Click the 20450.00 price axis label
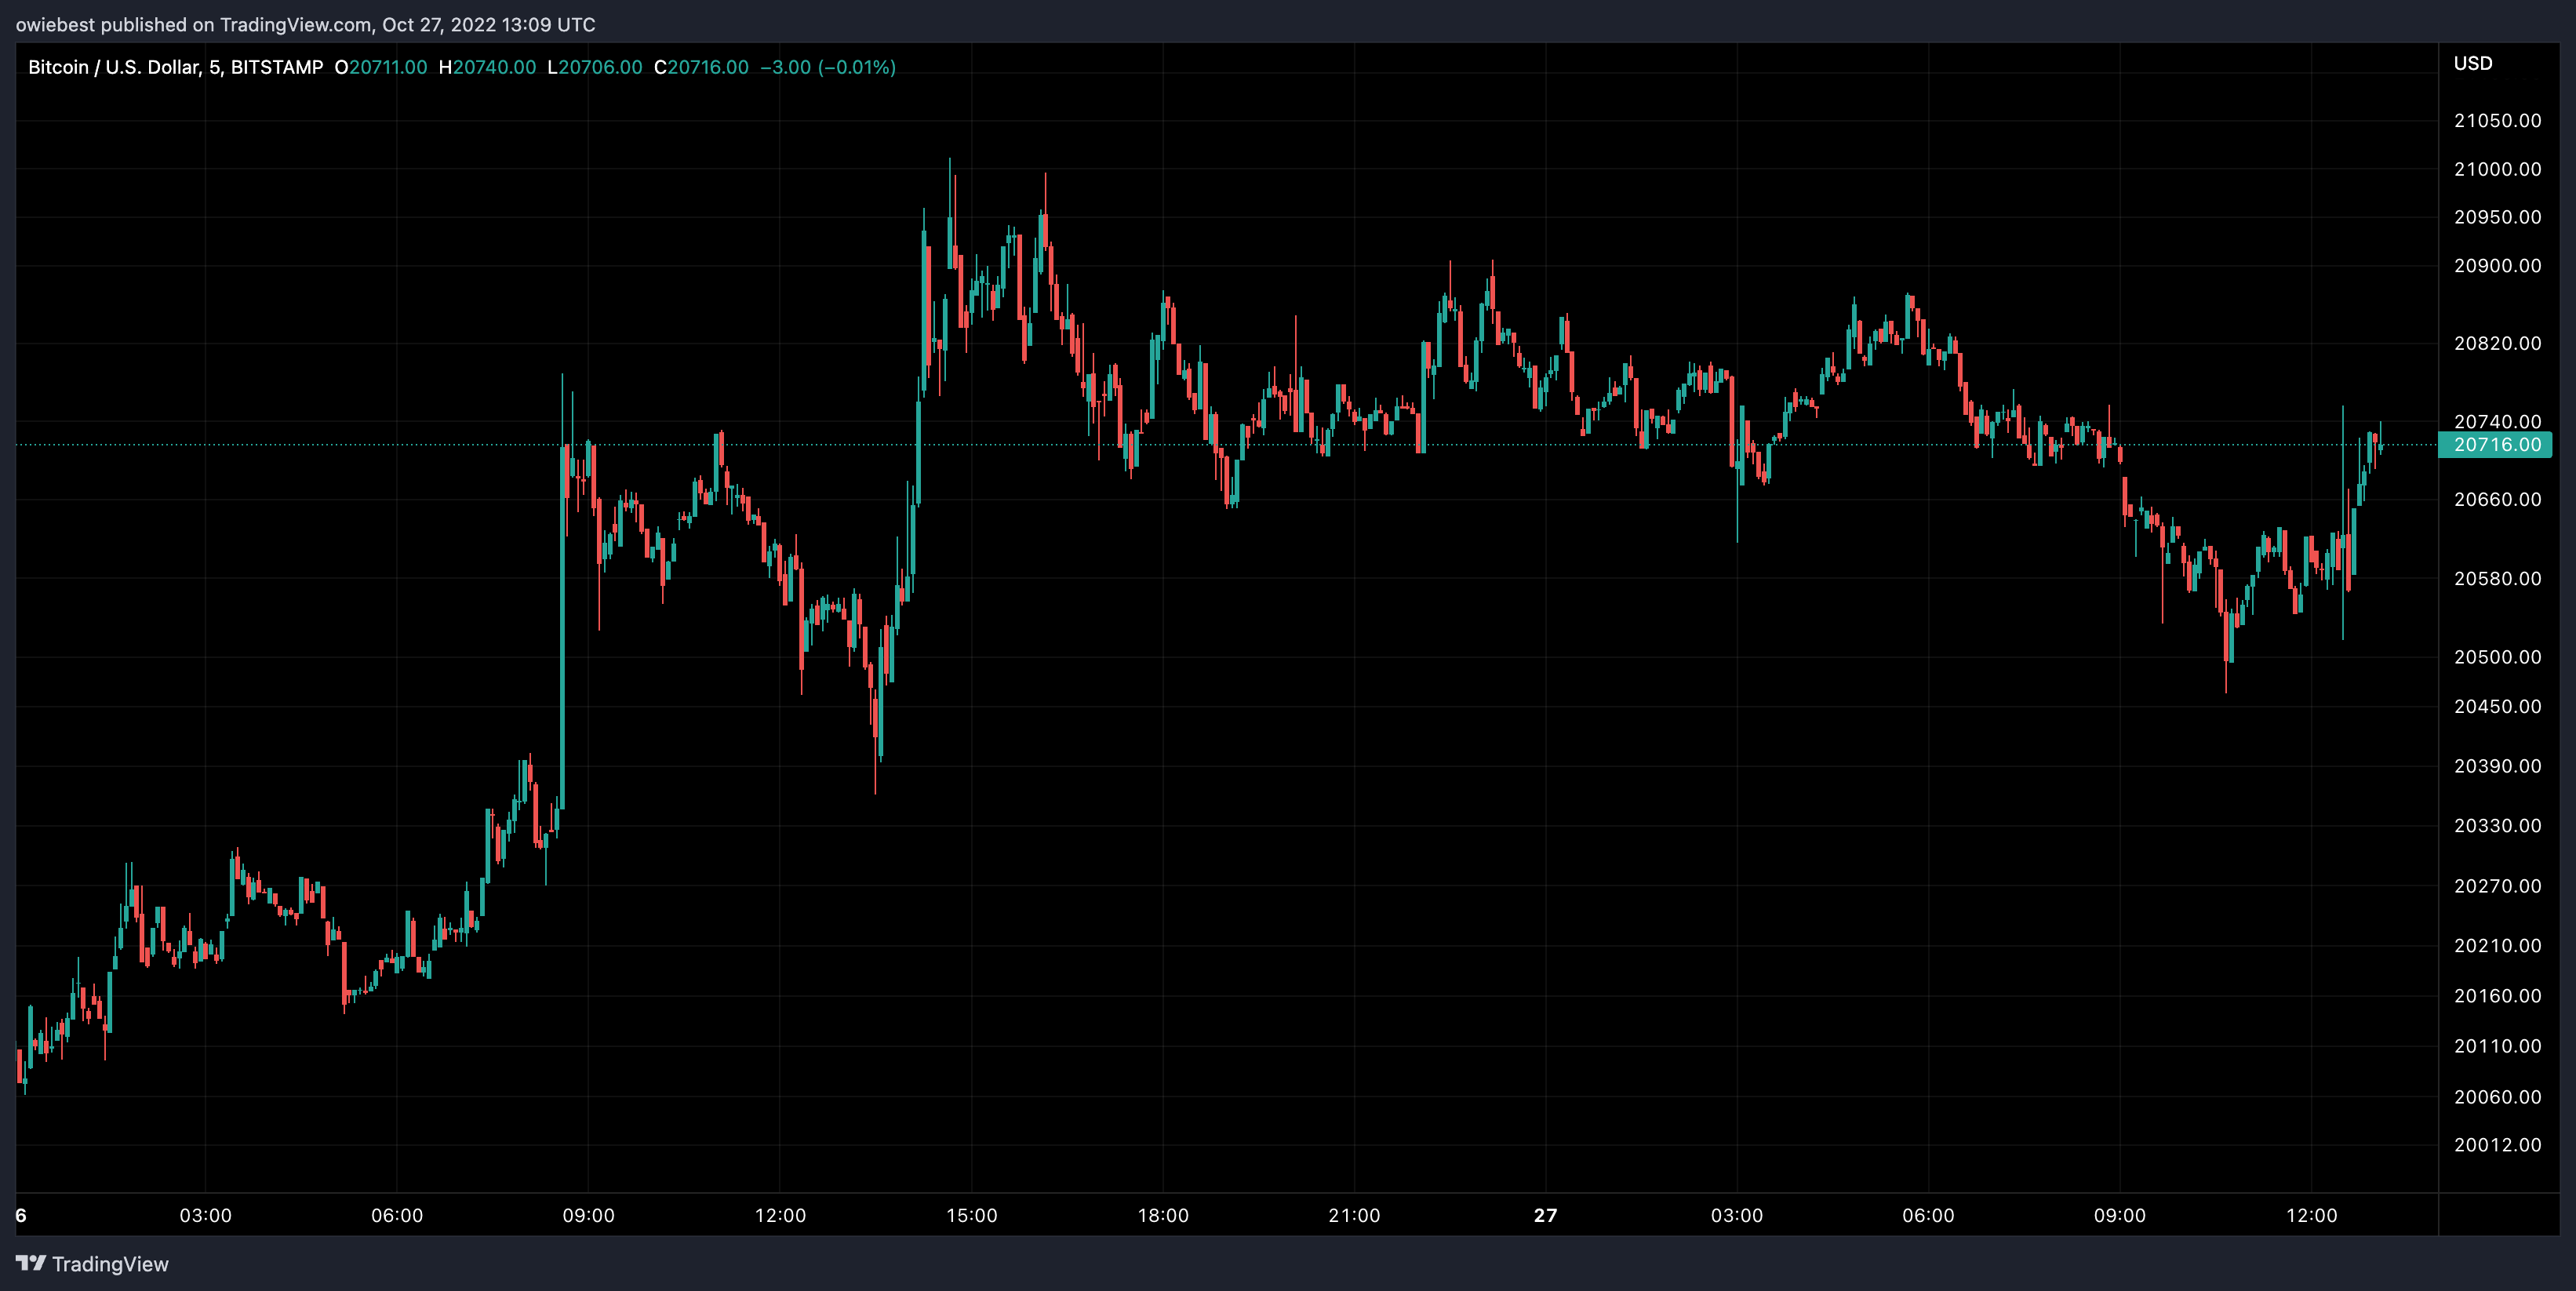This screenshot has width=2576, height=1291. pyautogui.click(x=2497, y=706)
